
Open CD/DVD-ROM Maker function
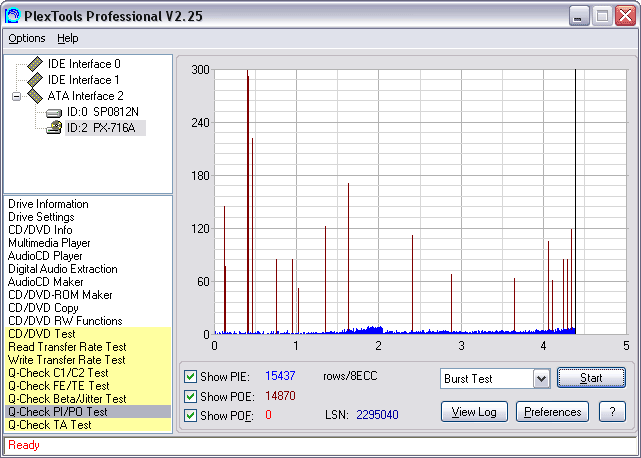60,295
